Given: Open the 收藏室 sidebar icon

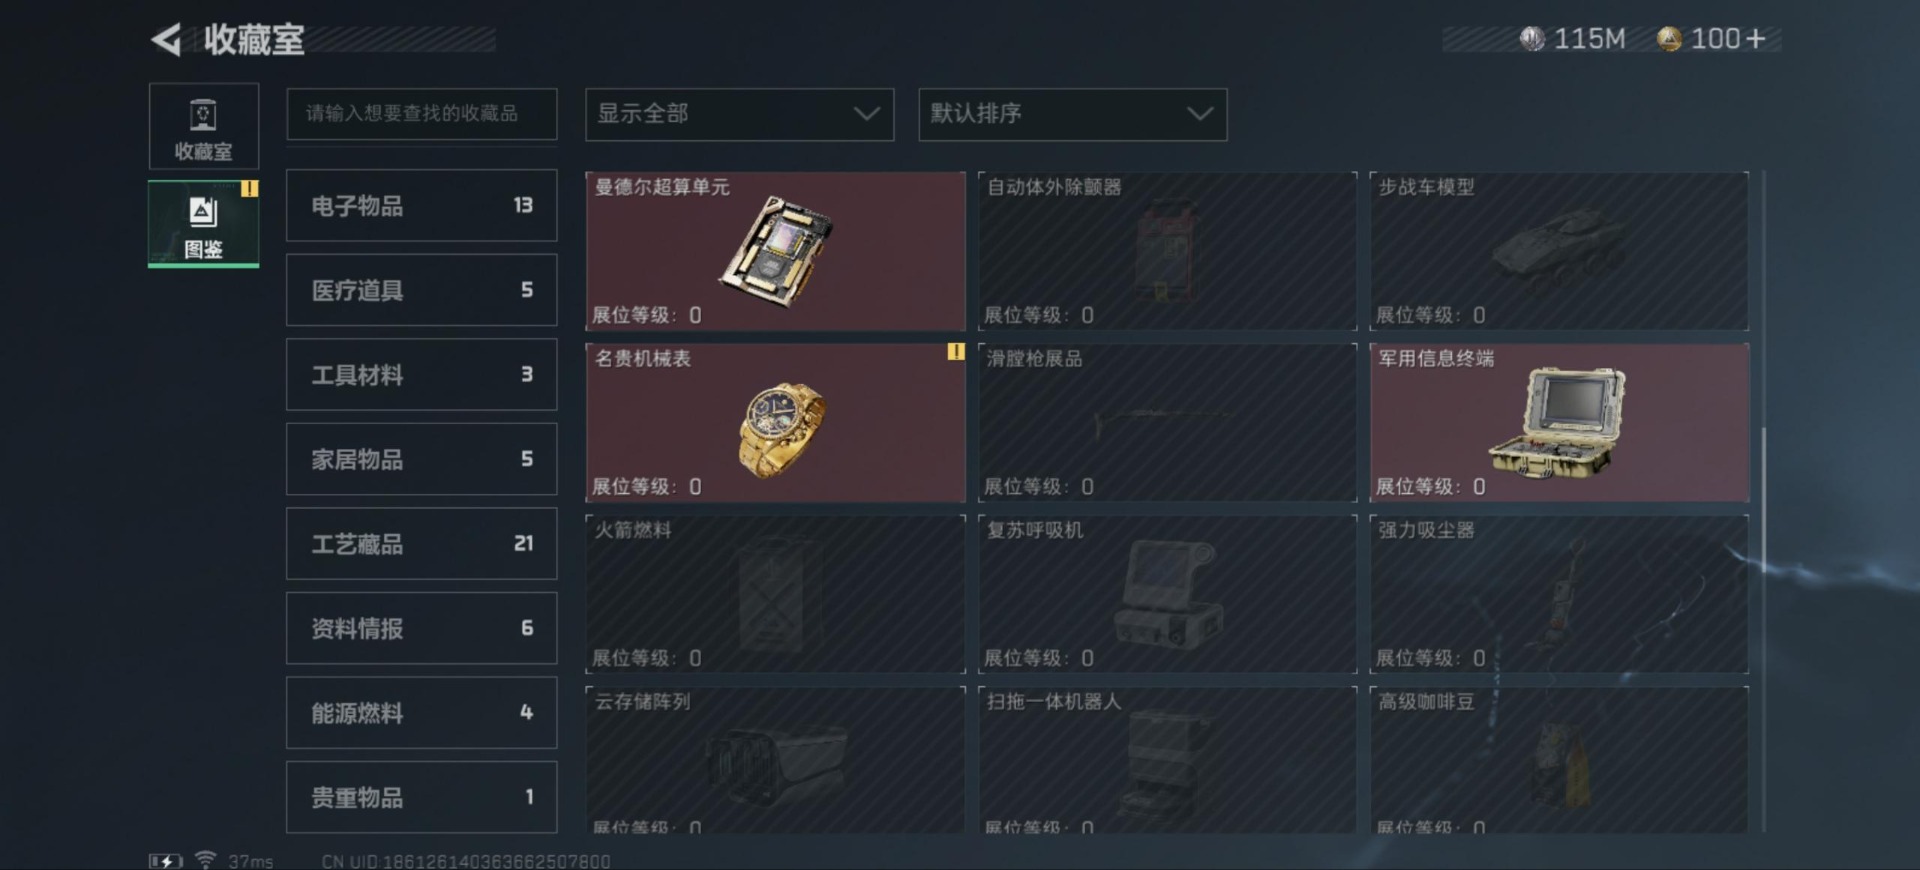Looking at the screenshot, I should (x=204, y=127).
